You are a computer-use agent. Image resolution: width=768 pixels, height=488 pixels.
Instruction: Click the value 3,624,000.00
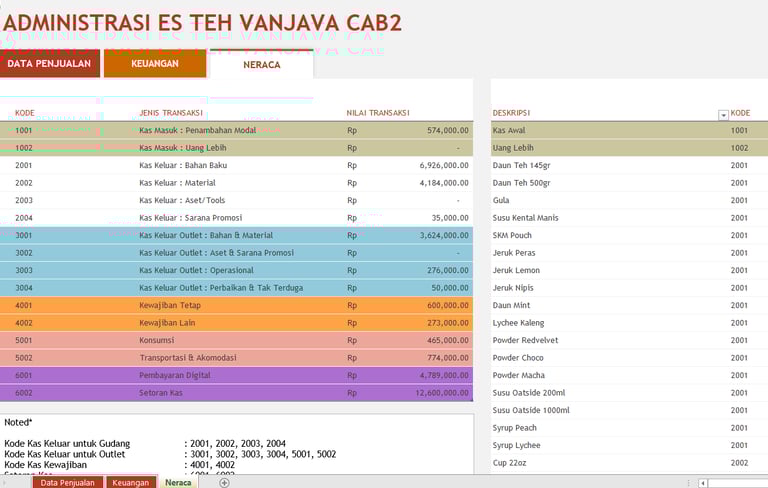[444, 235]
